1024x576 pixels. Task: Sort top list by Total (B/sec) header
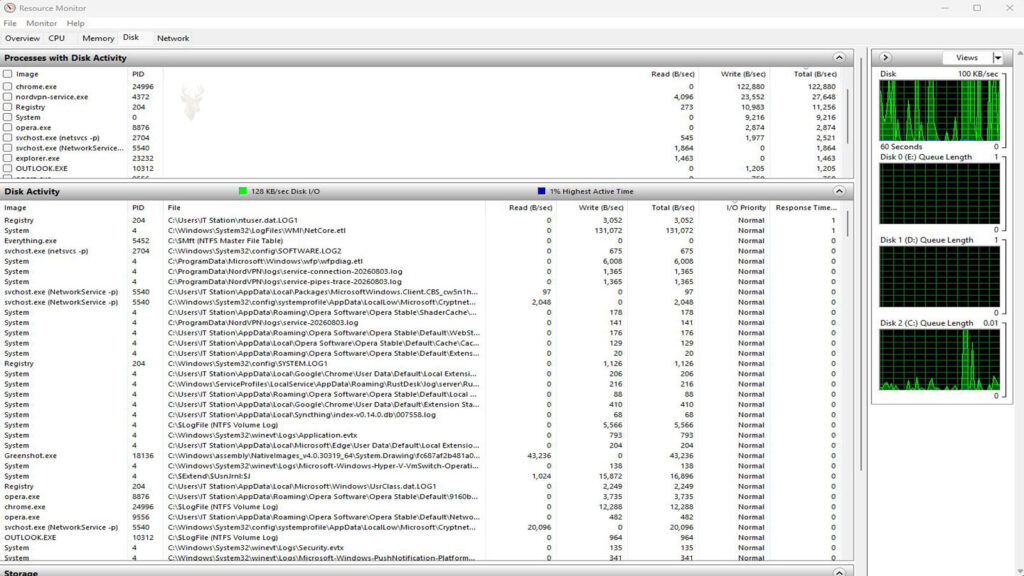pyautogui.click(x=815, y=74)
